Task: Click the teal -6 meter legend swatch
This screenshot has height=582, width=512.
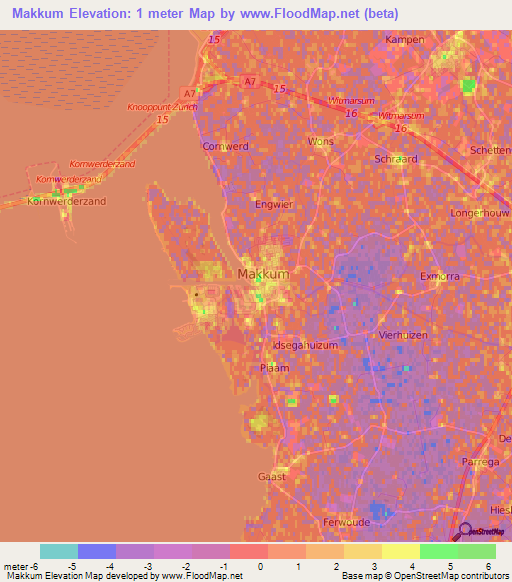Action: (59, 552)
